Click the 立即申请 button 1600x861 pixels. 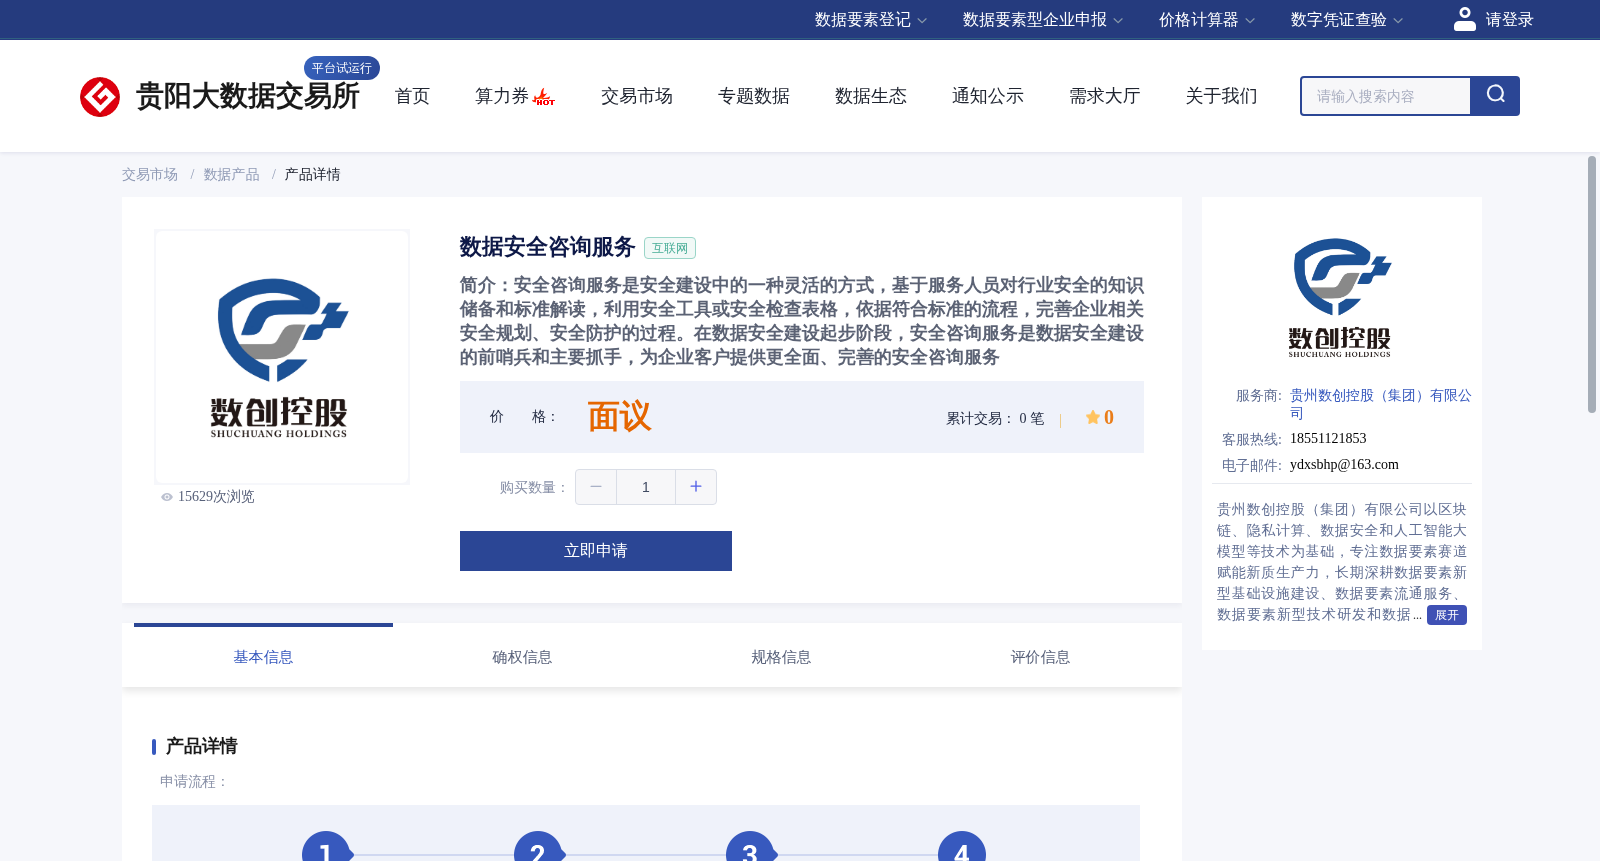[x=596, y=551]
